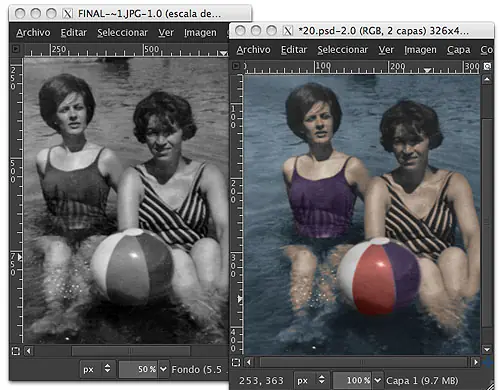Open Editar menu in FINAL~1.JPG window
The width and height of the screenshot is (500, 390).
point(74,33)
